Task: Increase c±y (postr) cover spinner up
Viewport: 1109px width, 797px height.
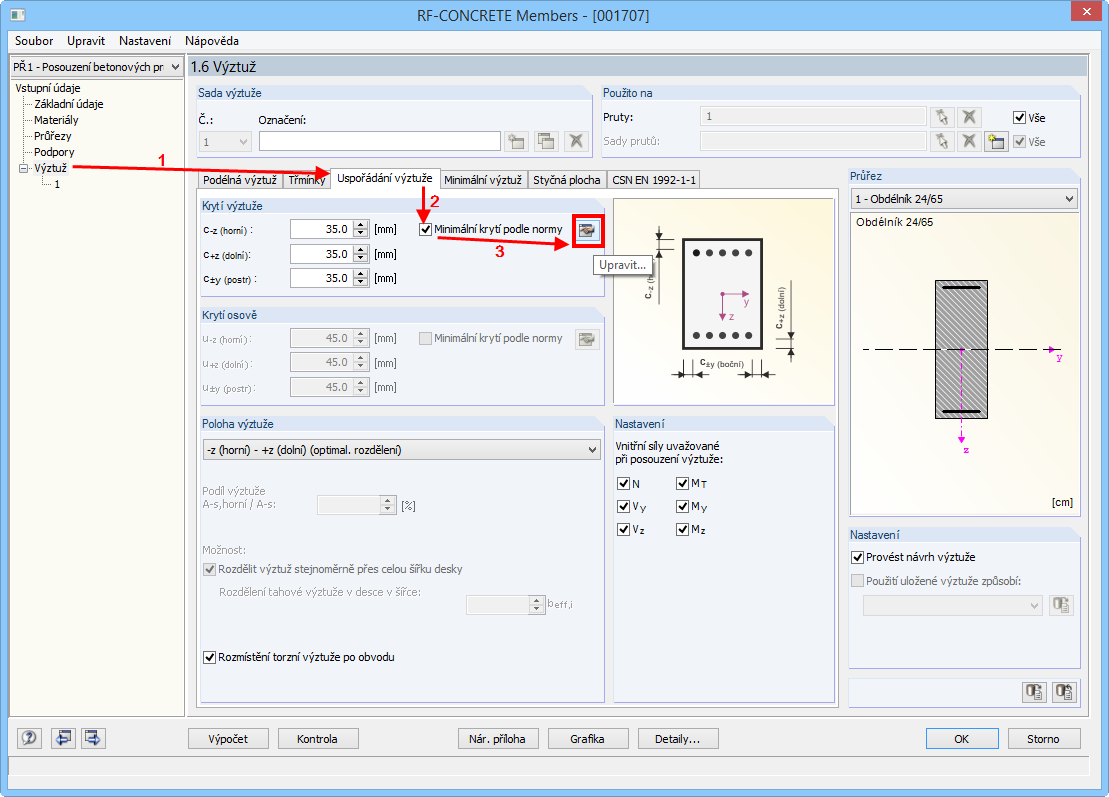Action: pos(361,274)
